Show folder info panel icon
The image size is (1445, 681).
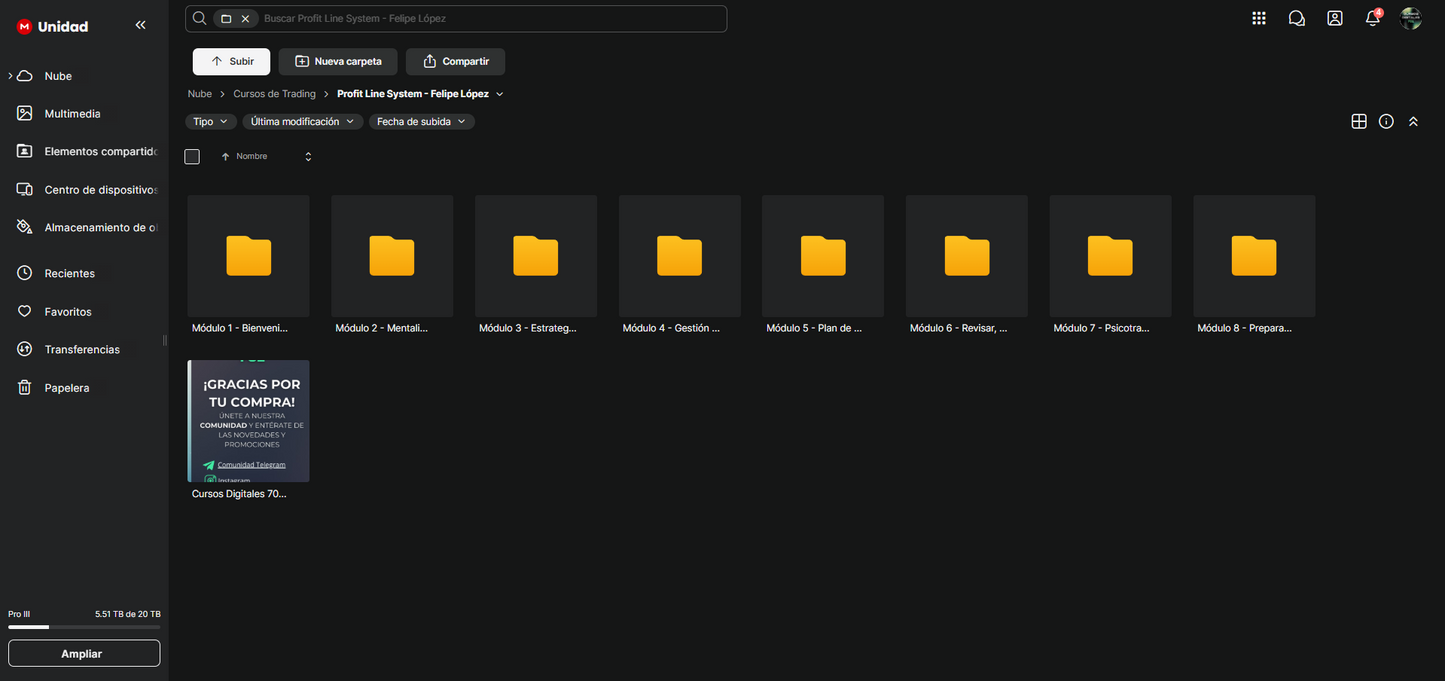[x=1386, y=121]
